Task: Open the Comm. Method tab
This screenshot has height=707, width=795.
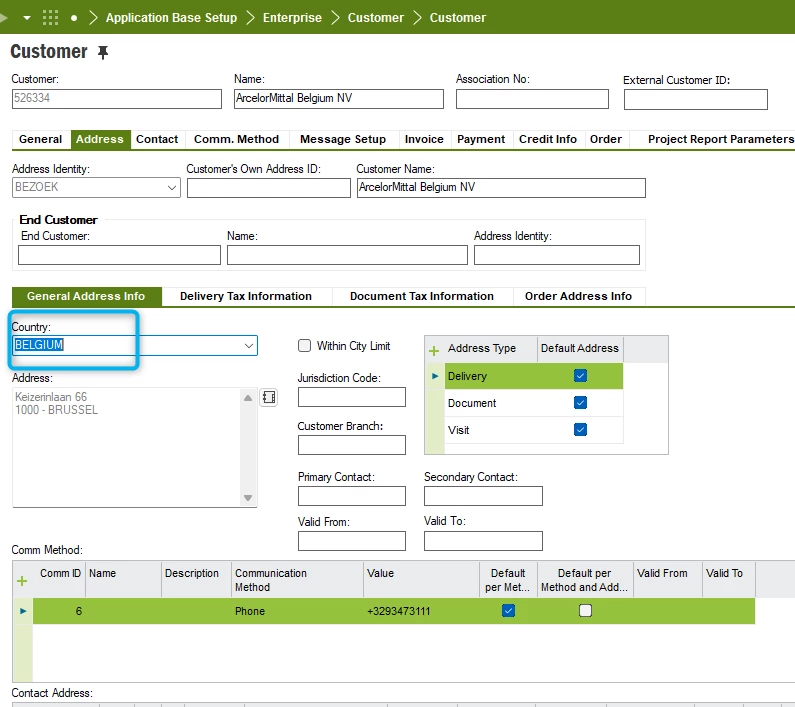Action: (236, 139)
